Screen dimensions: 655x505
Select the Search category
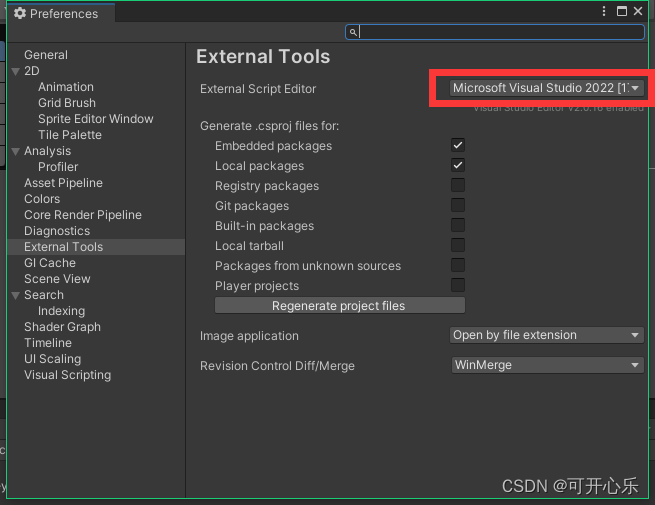[x=44, y=295]
